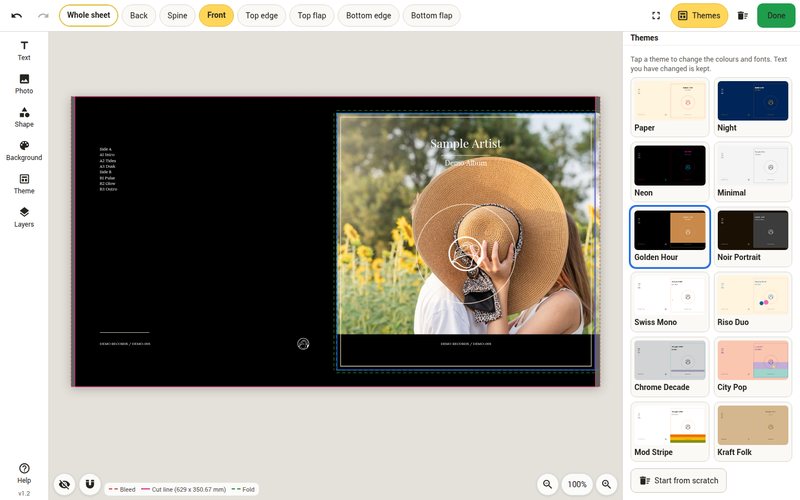
Task: Open Help
Action: tap(24, 473)
